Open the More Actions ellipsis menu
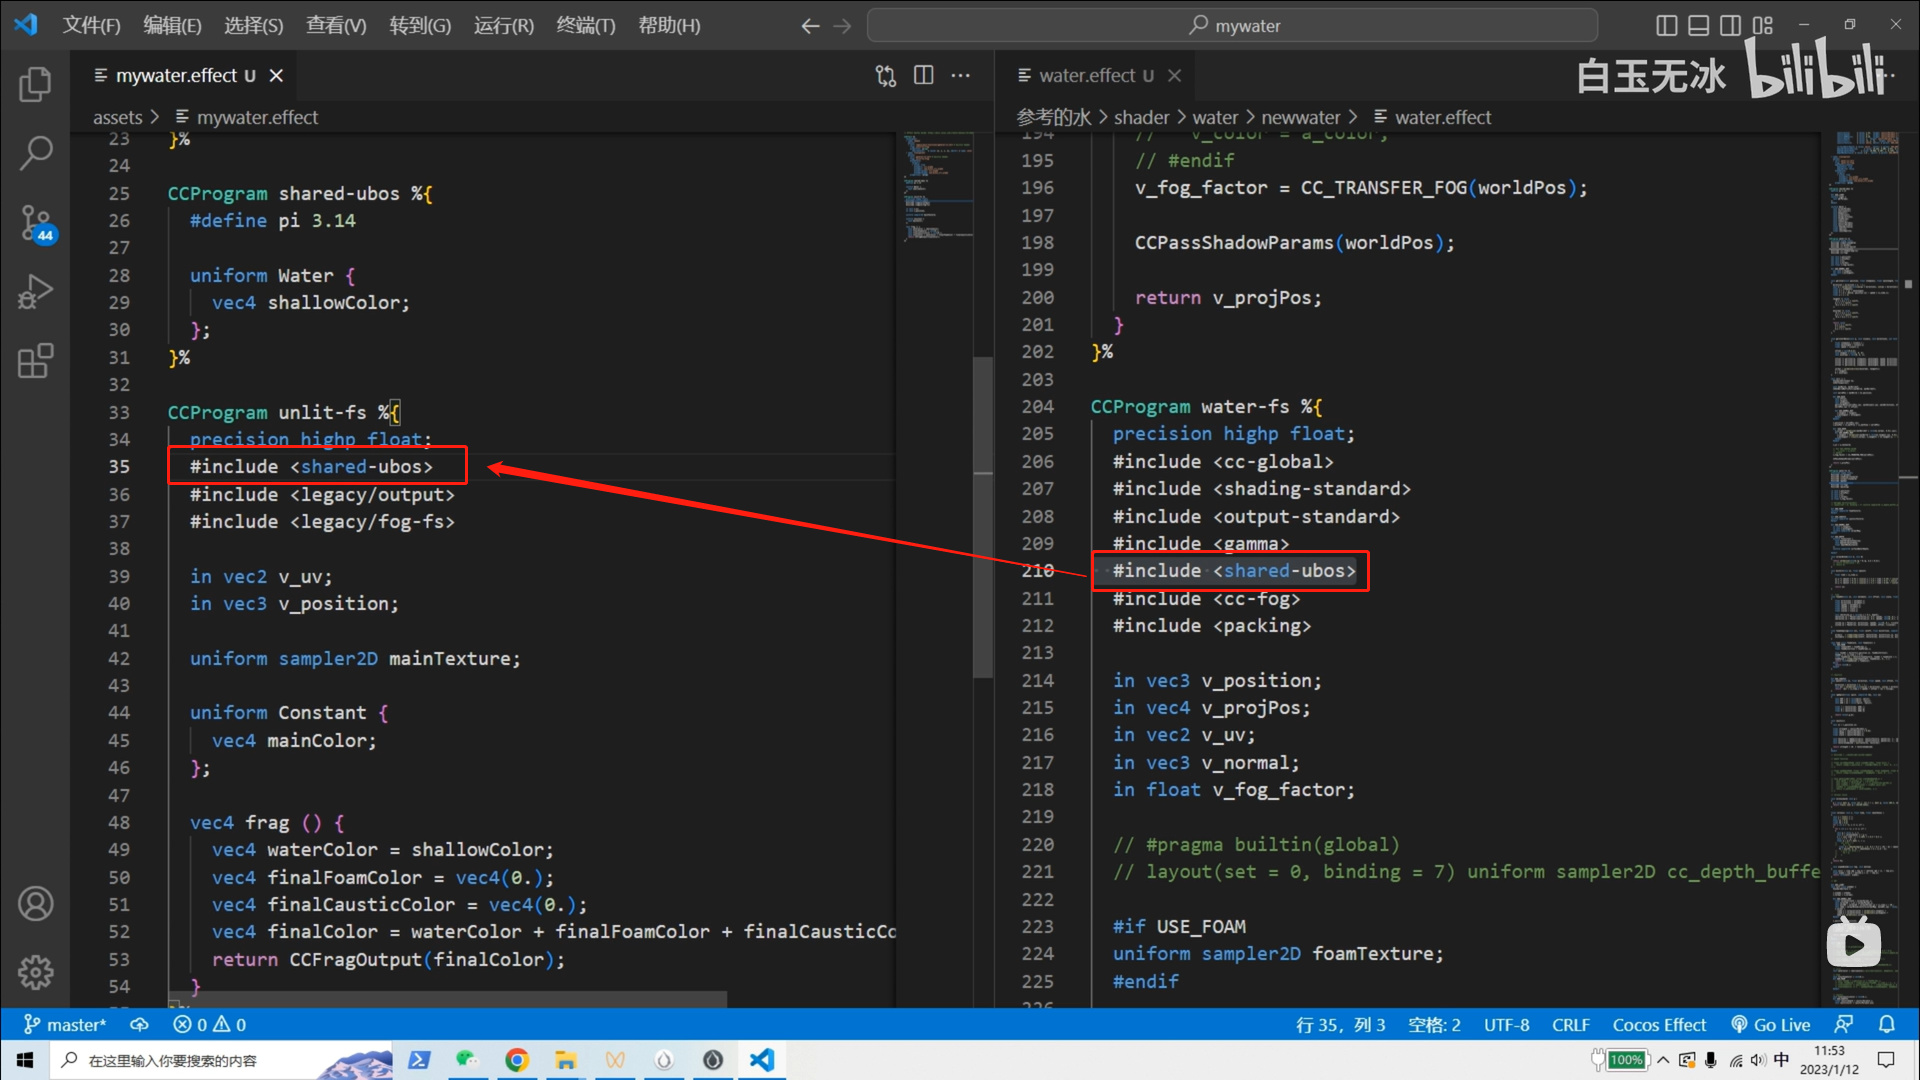 [961, 76]
